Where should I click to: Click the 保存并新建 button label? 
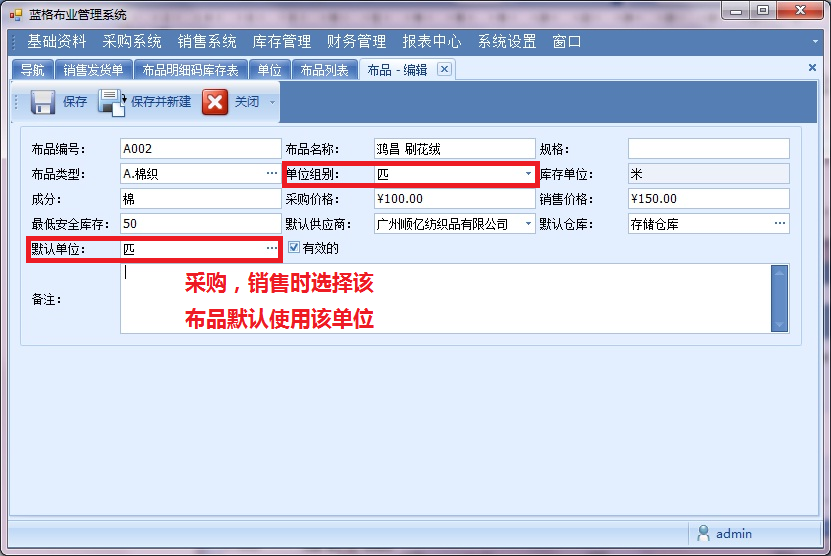point(161,102)
